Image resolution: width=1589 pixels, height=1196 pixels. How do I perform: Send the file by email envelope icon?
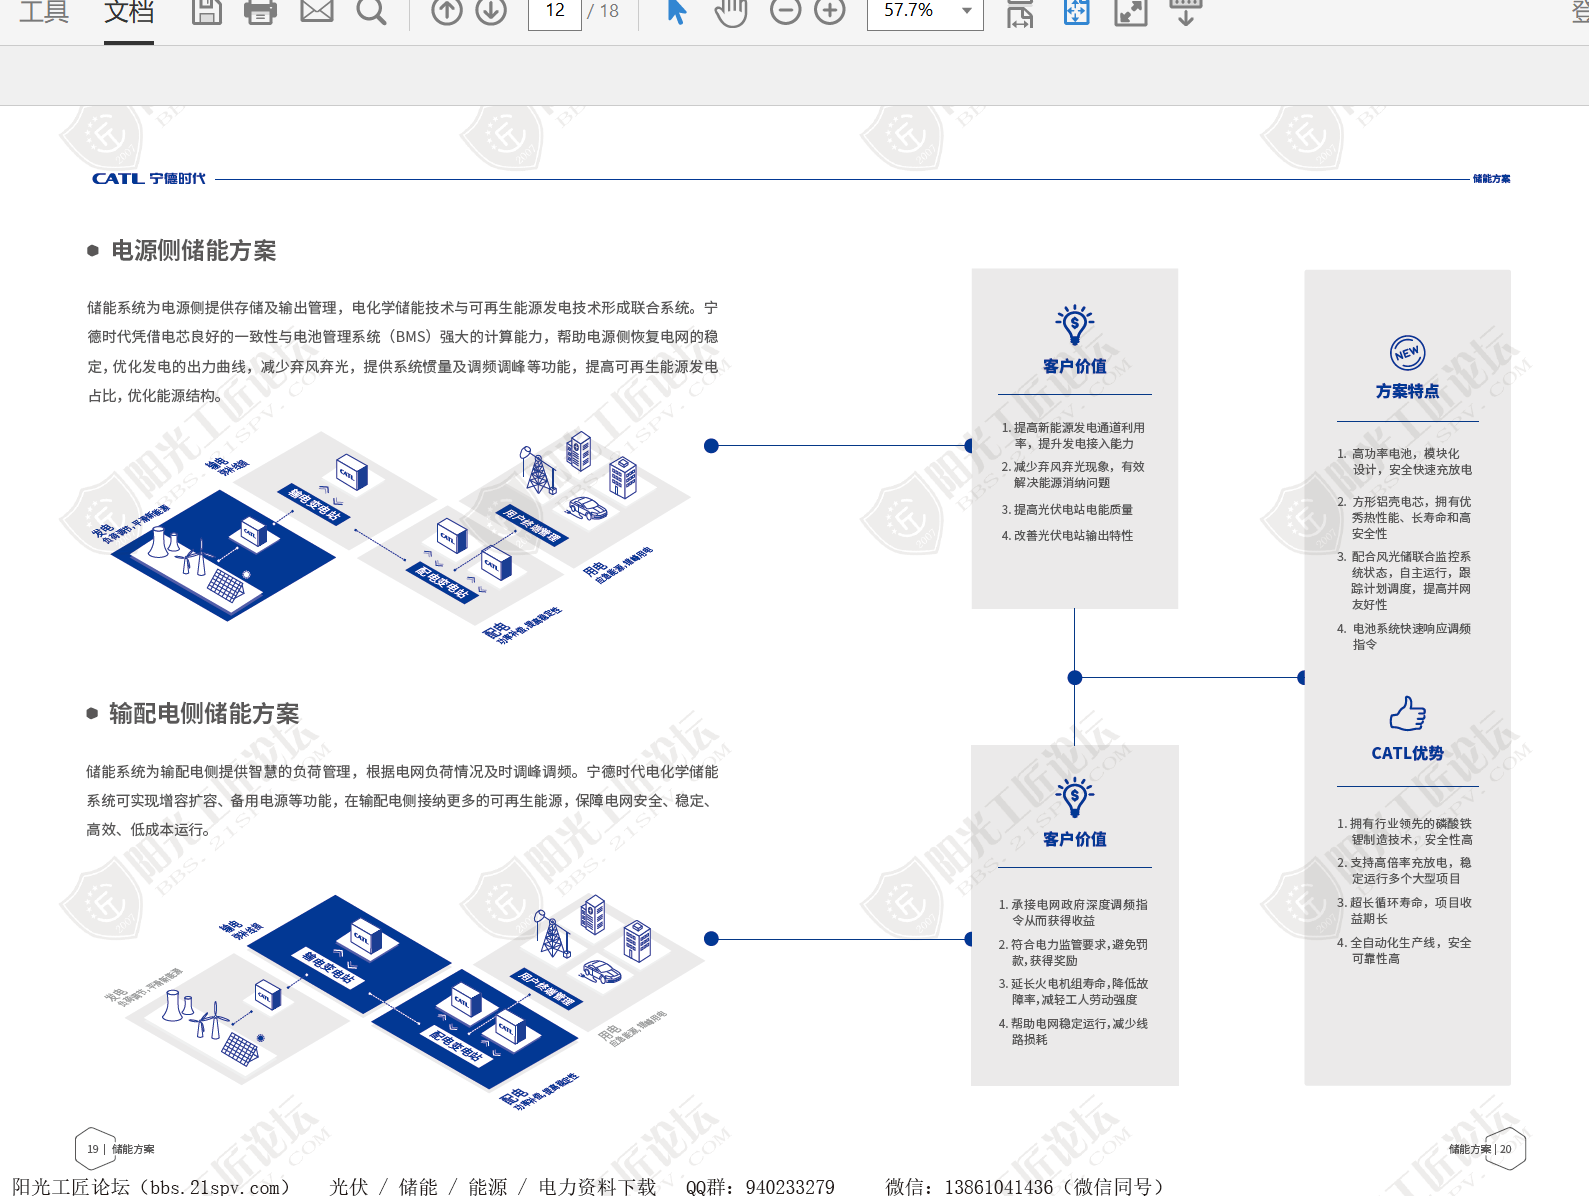click(x=317, y=12)
